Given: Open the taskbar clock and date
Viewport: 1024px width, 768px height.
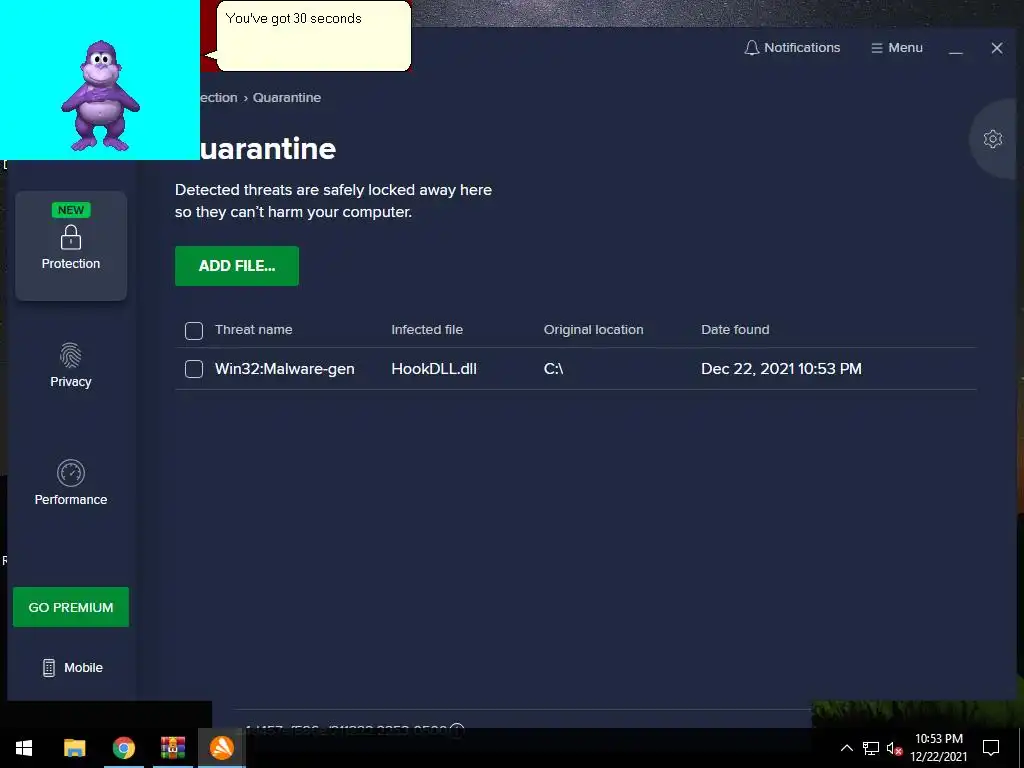Looking at the screenshot, I should pos(939,748).
